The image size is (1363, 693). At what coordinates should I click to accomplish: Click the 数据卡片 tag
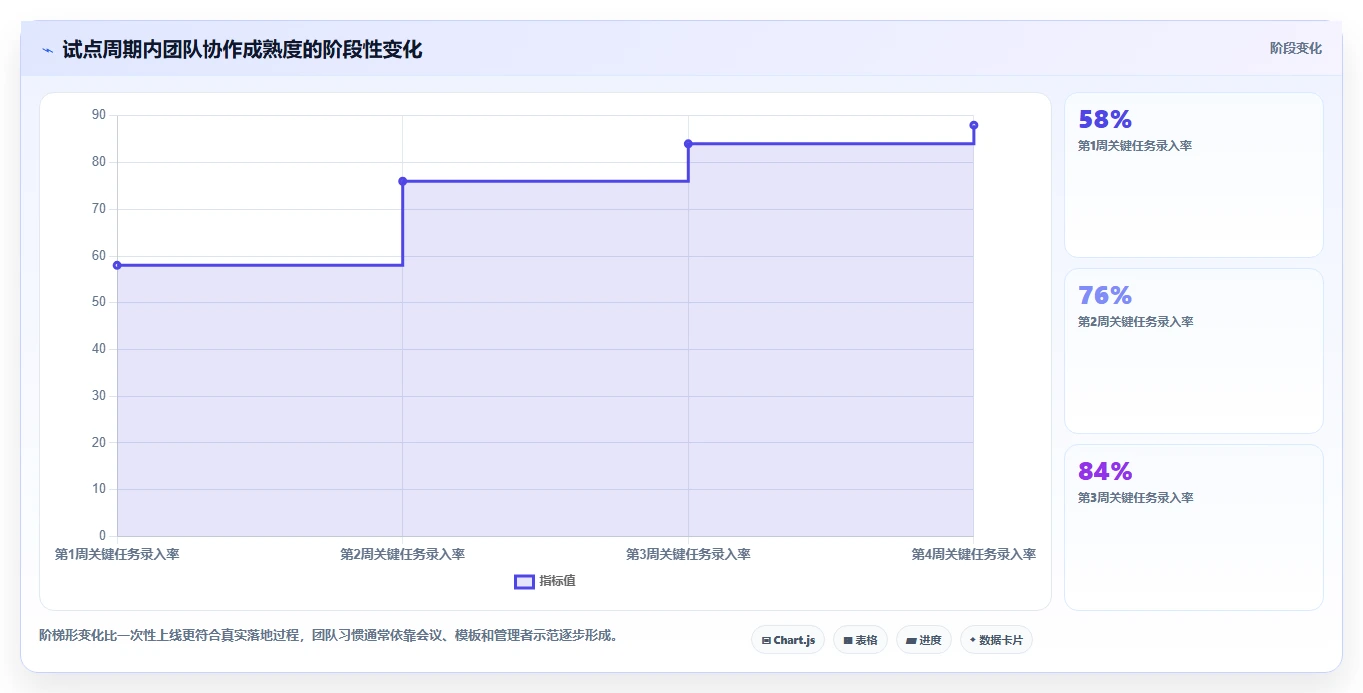click(x=996, y=640)
